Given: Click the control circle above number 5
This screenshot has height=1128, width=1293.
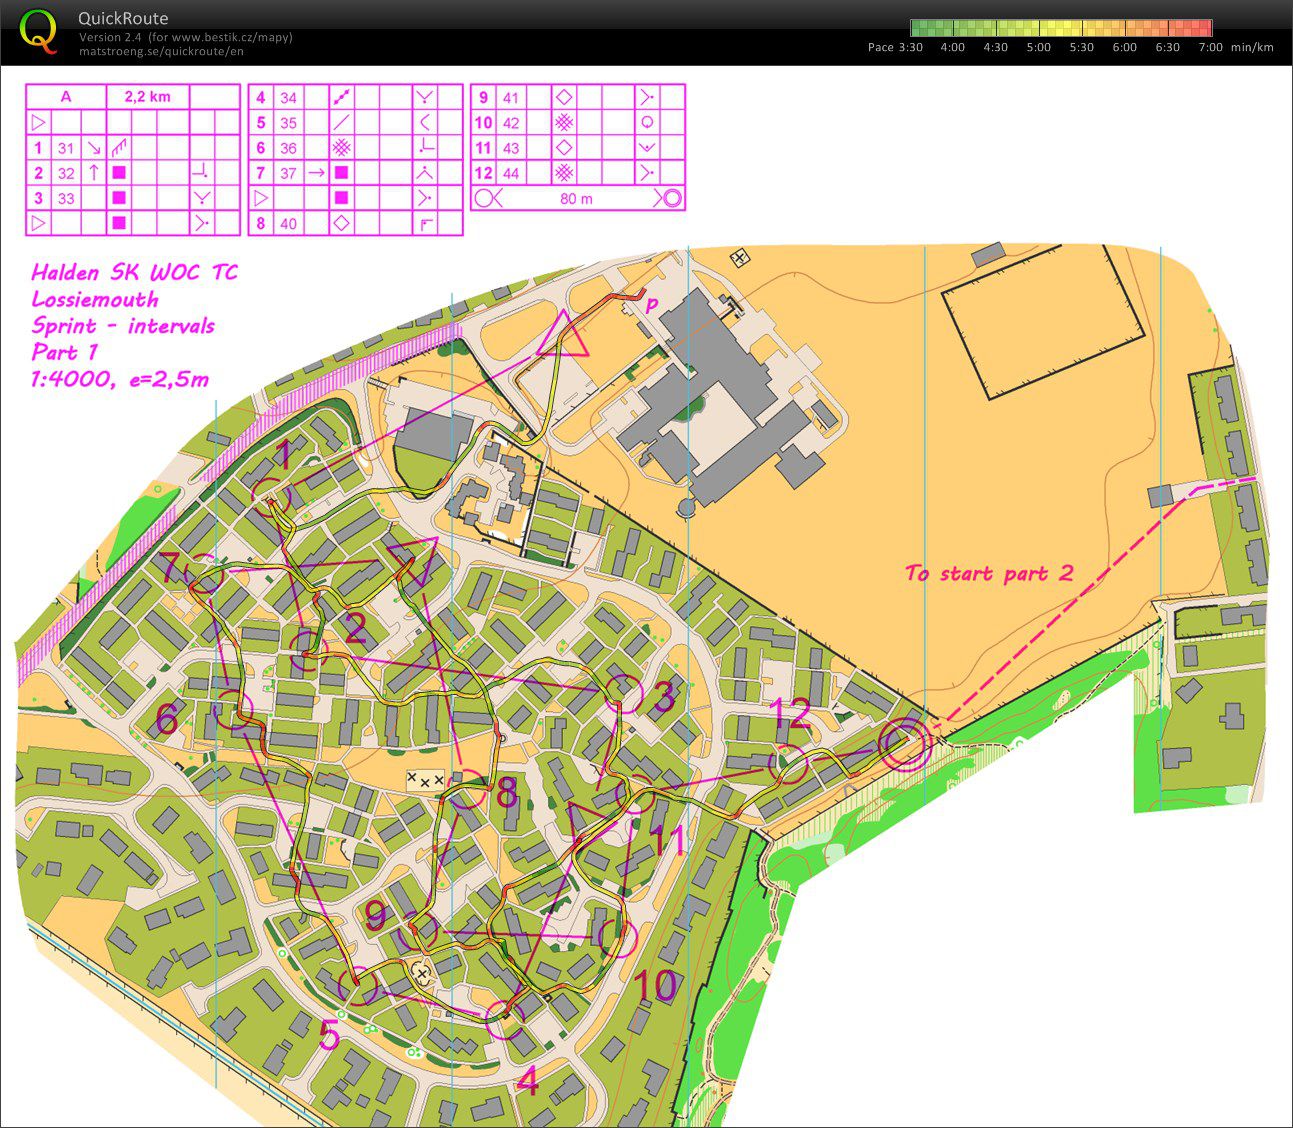Looking at the screenshot, I should pyautogui.click(x=359, y=986).
